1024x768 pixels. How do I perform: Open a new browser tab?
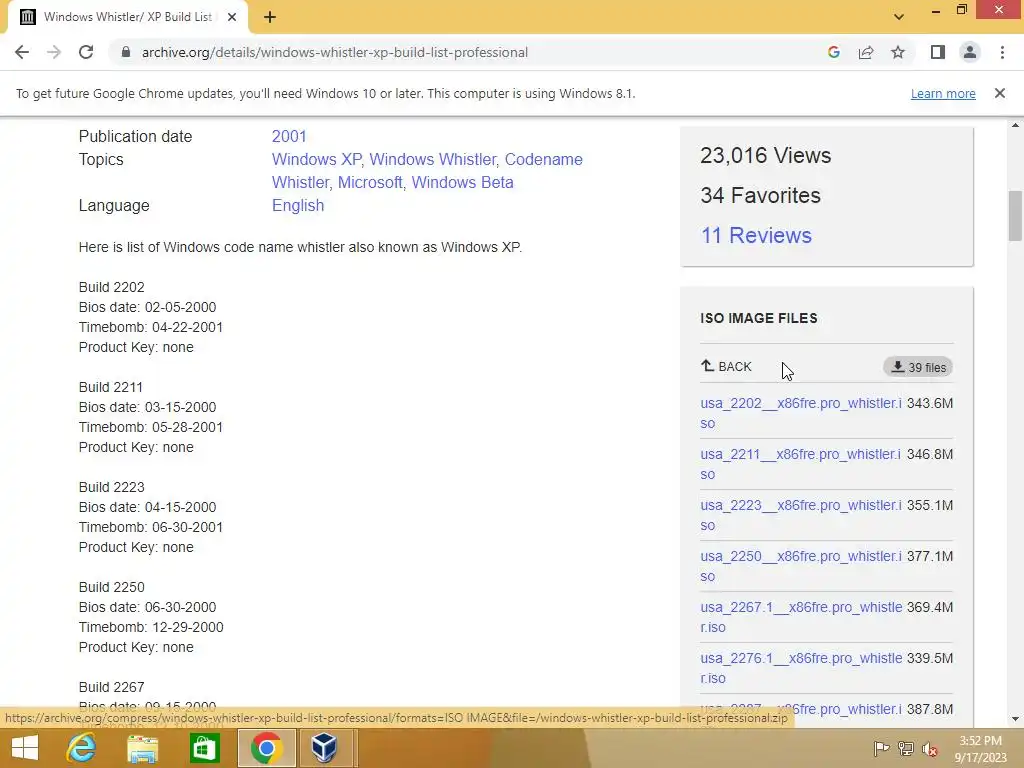coord(270,18)
